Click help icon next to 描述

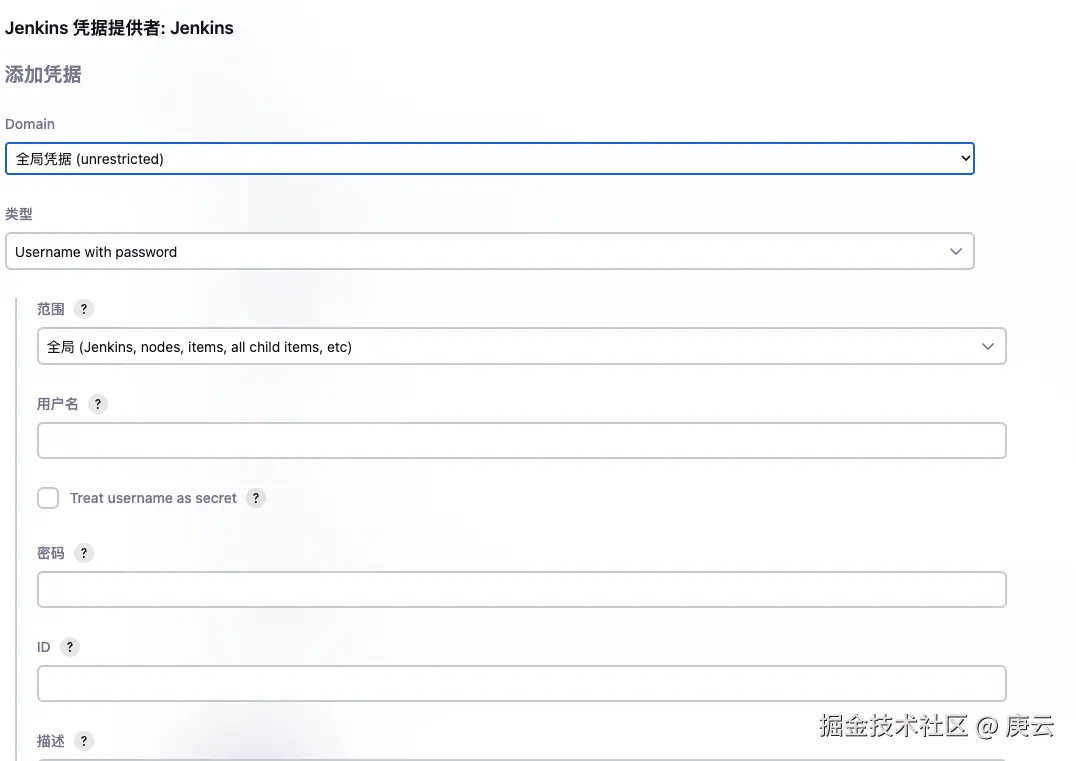pyautogui.click(x=84, y=741)
